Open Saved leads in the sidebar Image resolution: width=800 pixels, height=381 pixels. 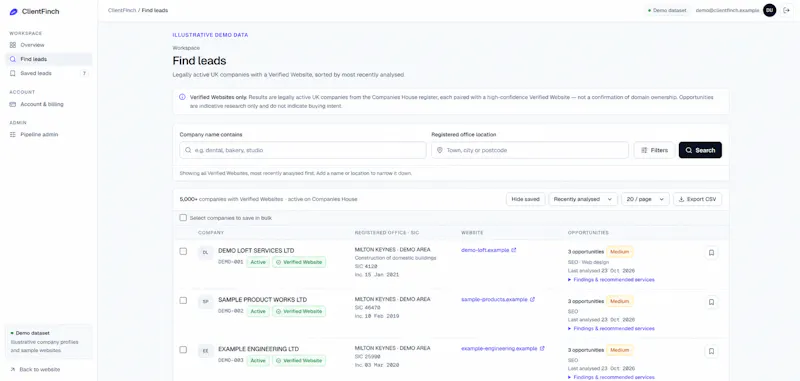click(48, 73)
